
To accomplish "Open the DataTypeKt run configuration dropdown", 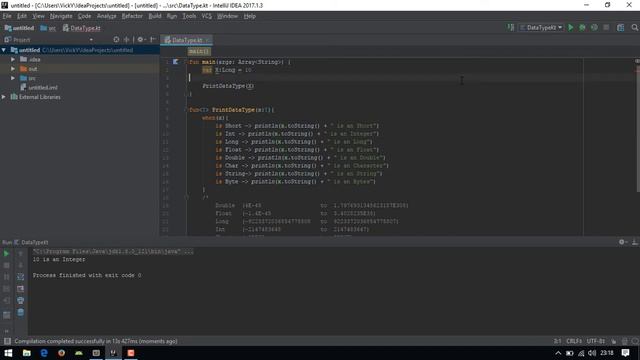I will pyautogui.click(x=541, y=27).
